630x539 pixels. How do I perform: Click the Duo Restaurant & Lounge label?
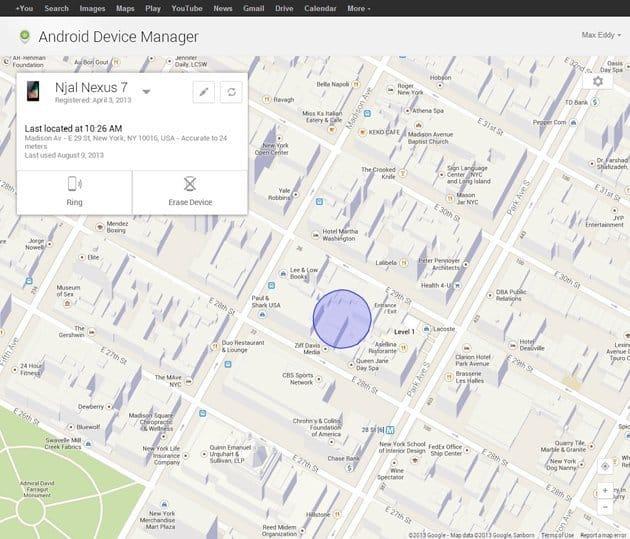(243, 346)
